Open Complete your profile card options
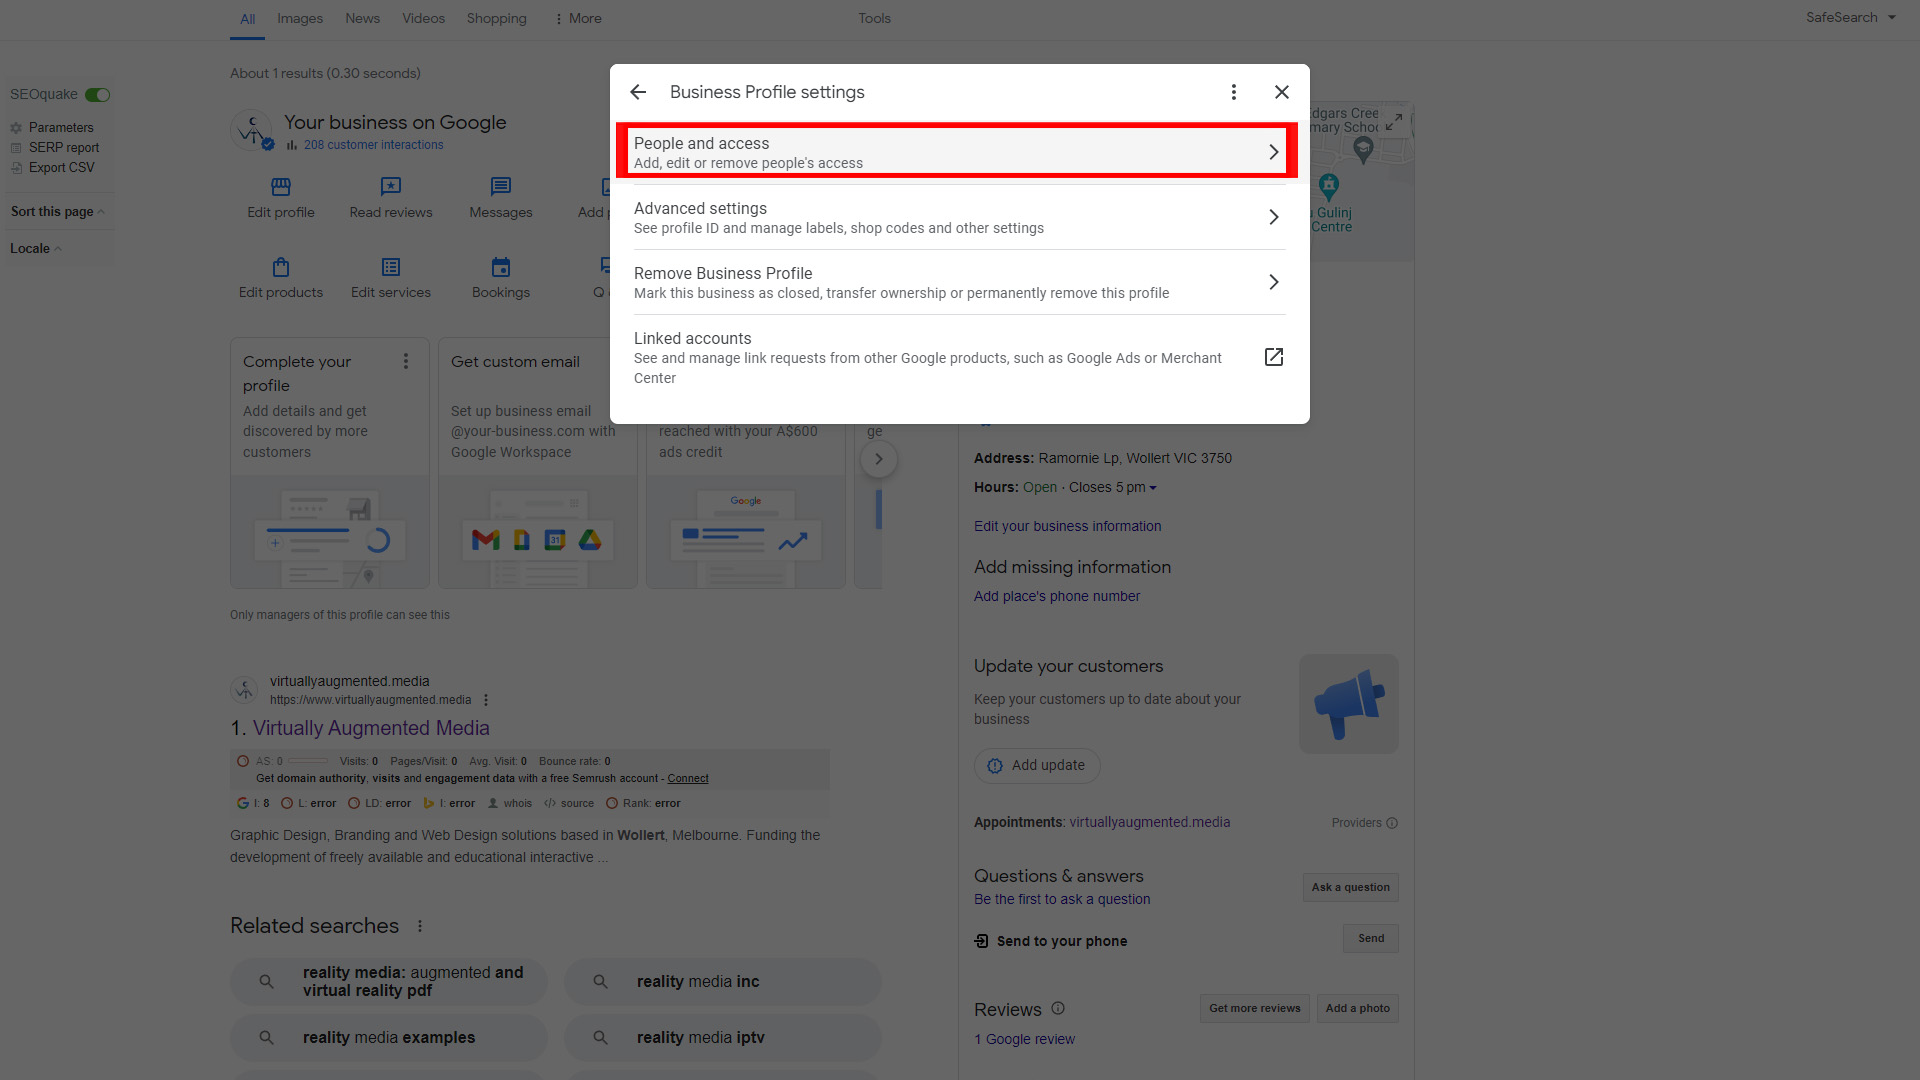Screen dimensions: 1920x1080 [406, 361]
